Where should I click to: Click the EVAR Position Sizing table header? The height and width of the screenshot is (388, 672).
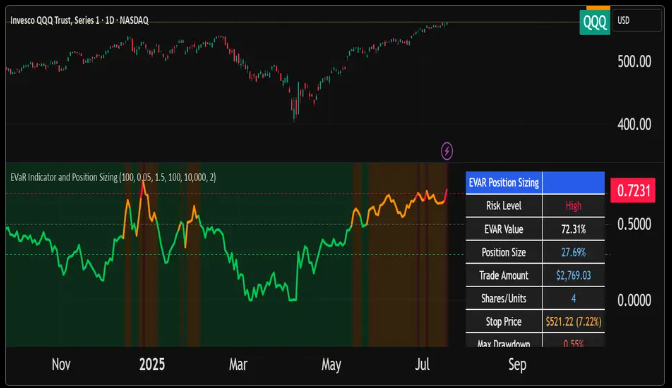(x=504, y=183)
